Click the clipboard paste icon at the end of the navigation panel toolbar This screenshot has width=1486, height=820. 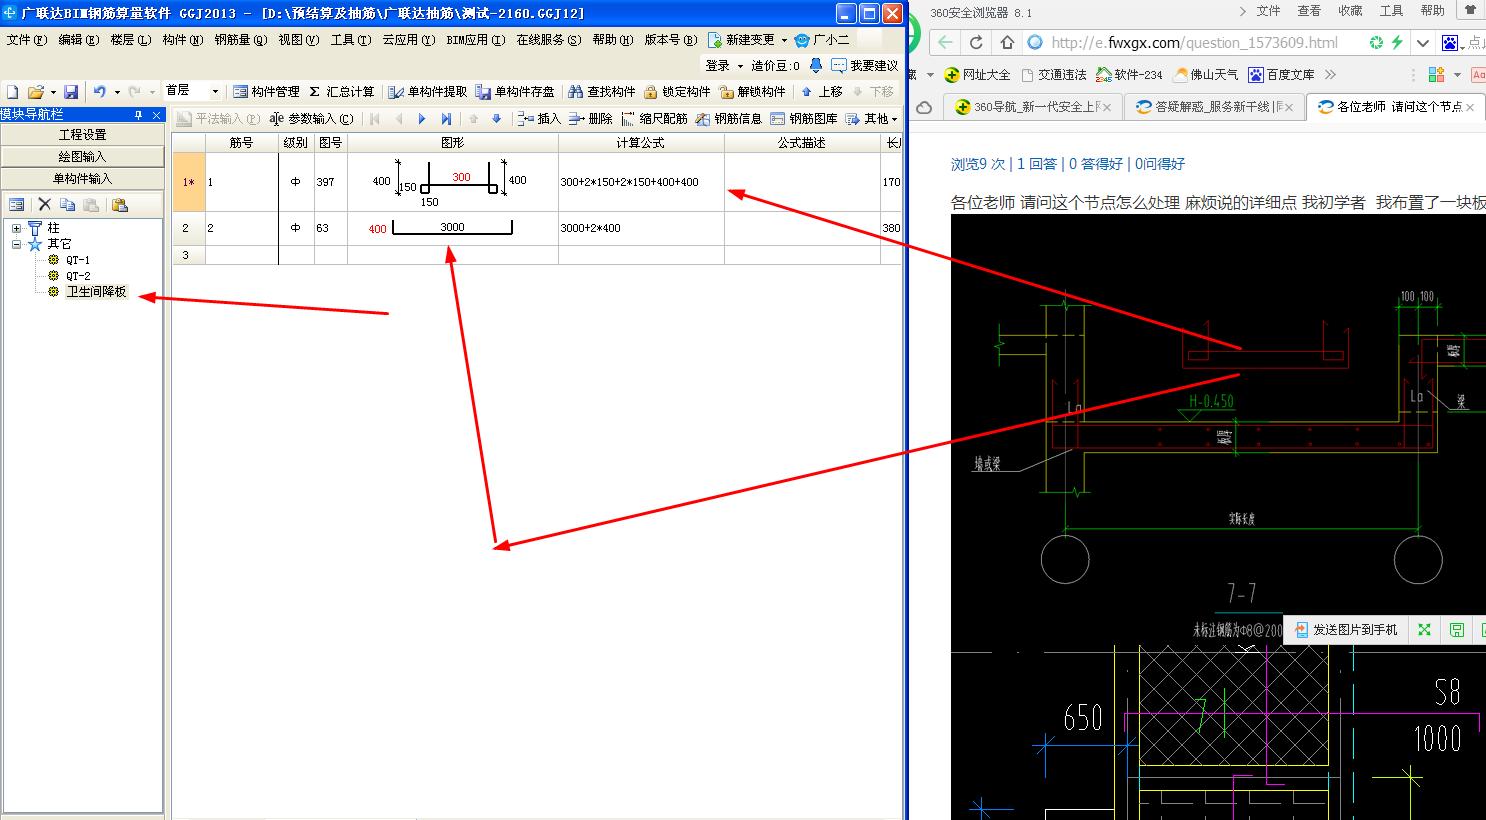pyautogui.click(x=120, y=205)
